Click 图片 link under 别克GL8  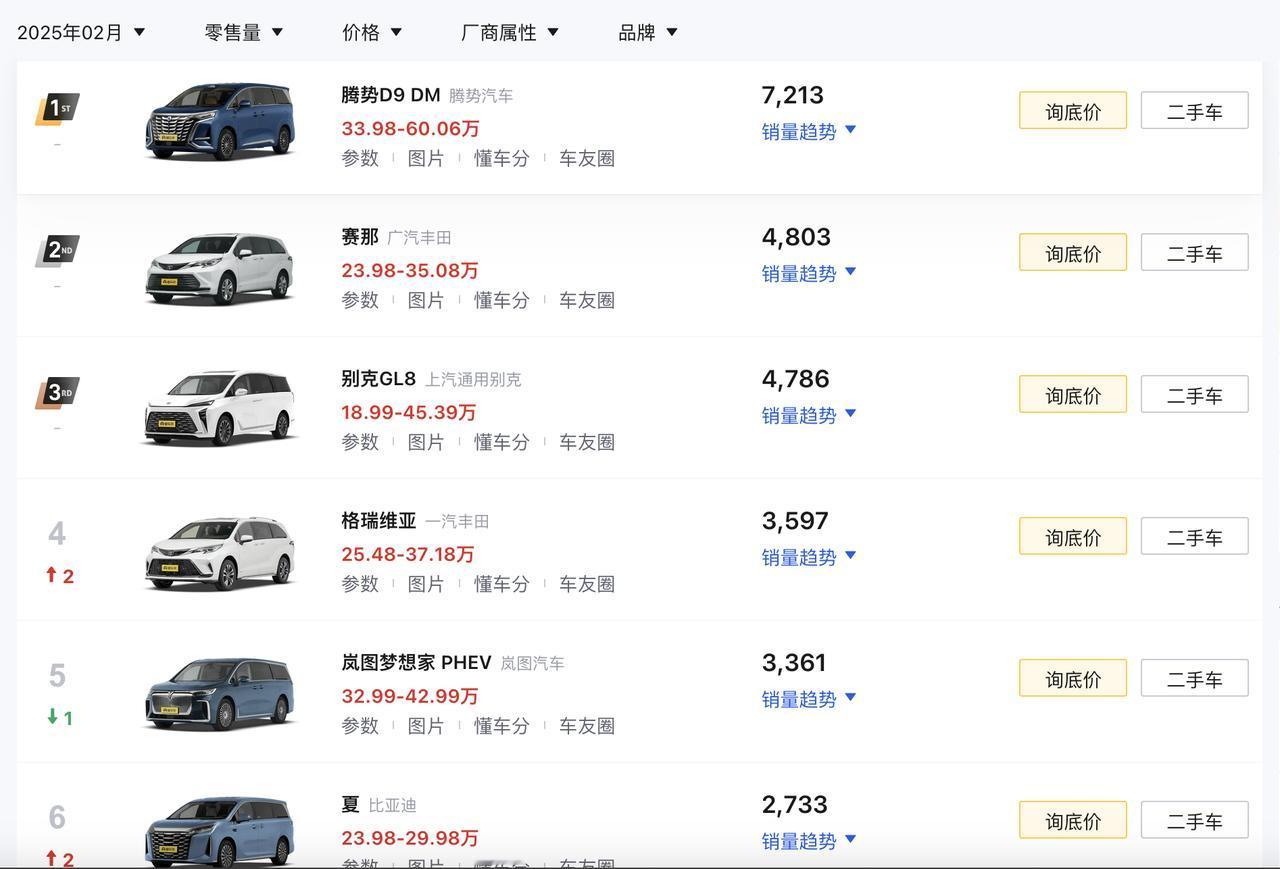pyautogui.click(x=426, y=442)
